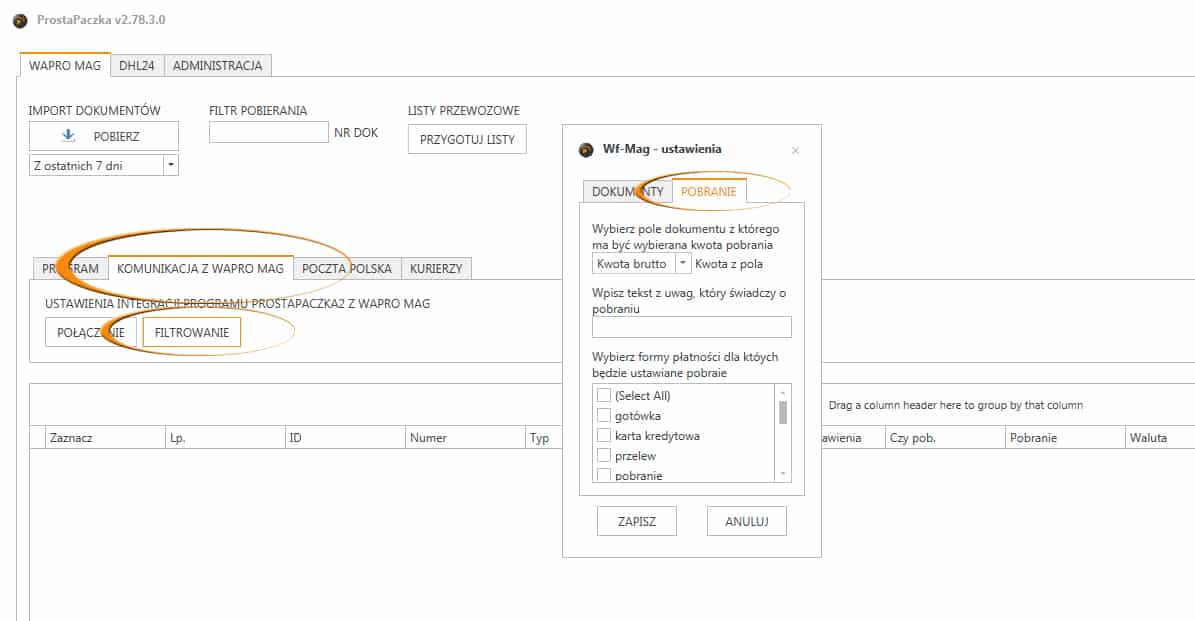The height and width of the screenshot is (621, 1195).
Task: Toggle the przelew checkbox
Action: [x=604, y=456]
